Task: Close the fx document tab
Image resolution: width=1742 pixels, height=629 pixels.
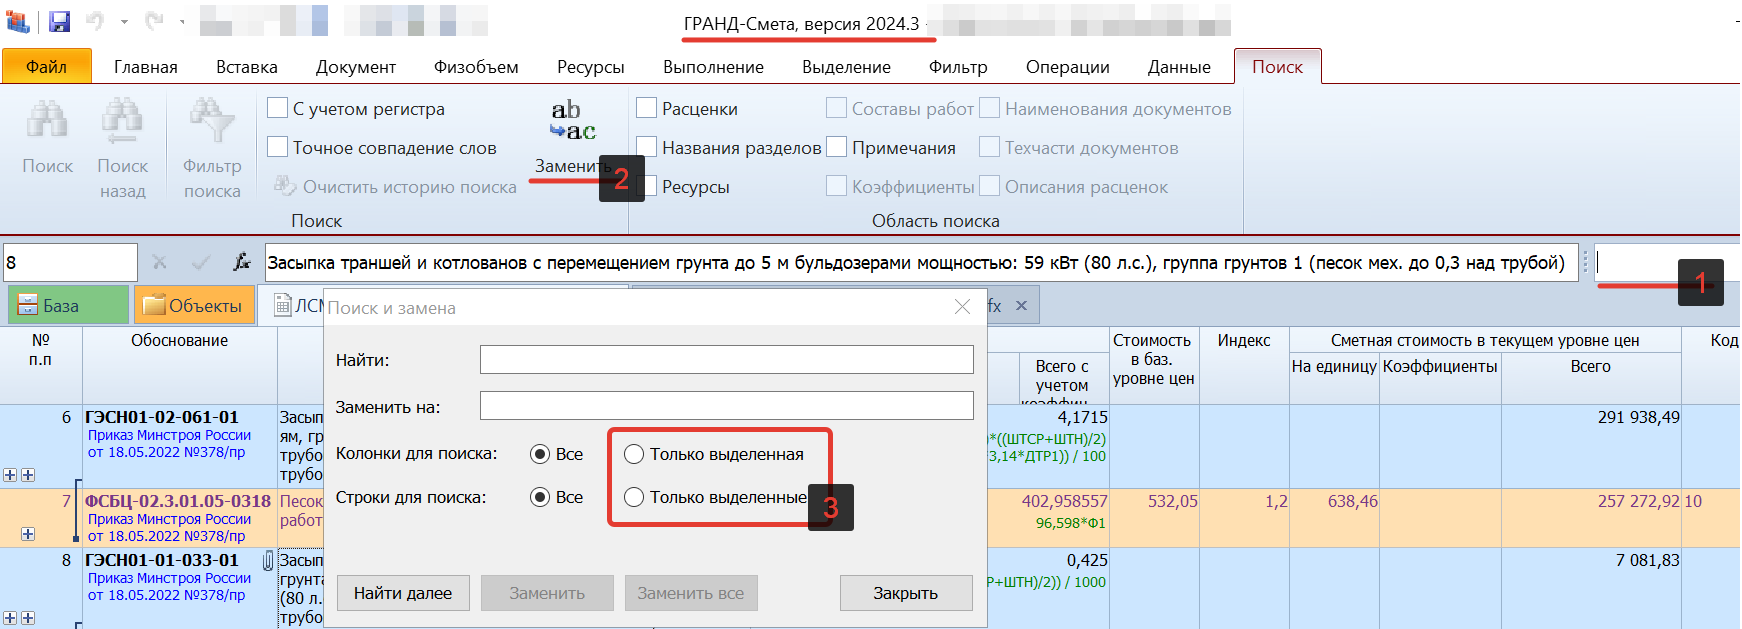Action: [x=1021, y=306]
